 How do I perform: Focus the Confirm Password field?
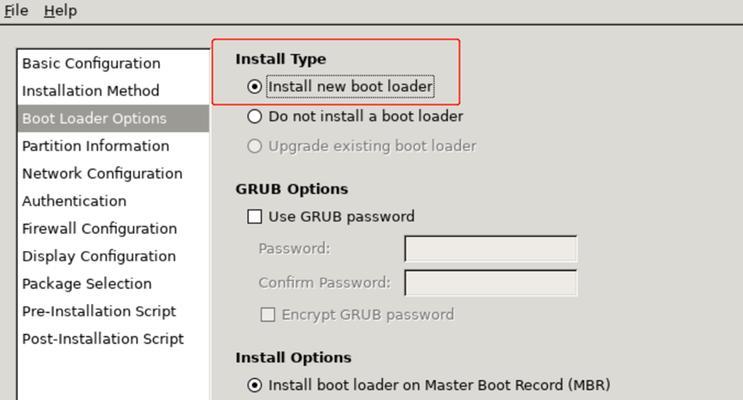(x=491, y=282)
